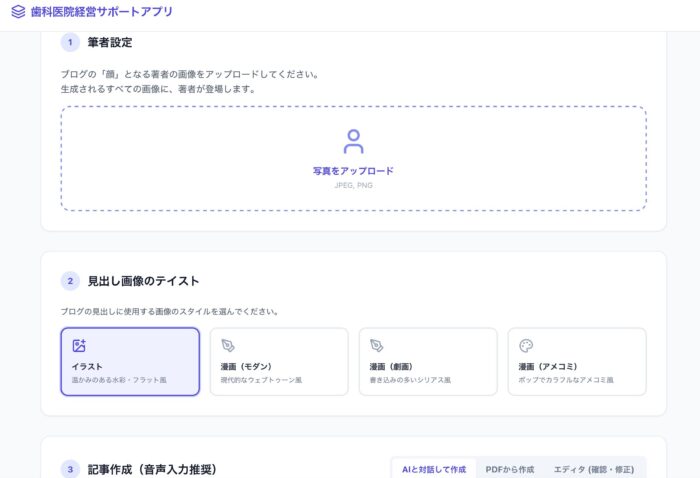Select the 漫画（アメコミ） style option
Screen dimensions: 700x478
577,362
